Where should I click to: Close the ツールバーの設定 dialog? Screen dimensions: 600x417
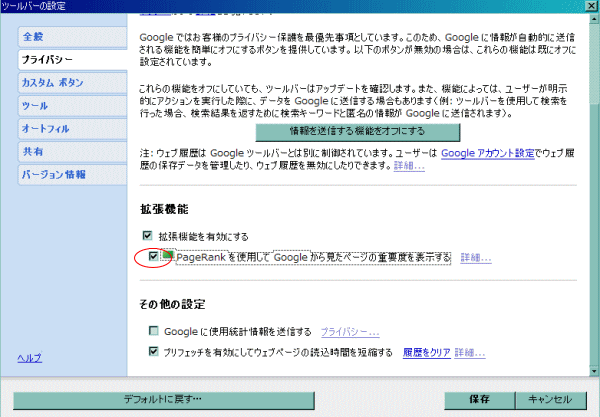coord(592,5)
